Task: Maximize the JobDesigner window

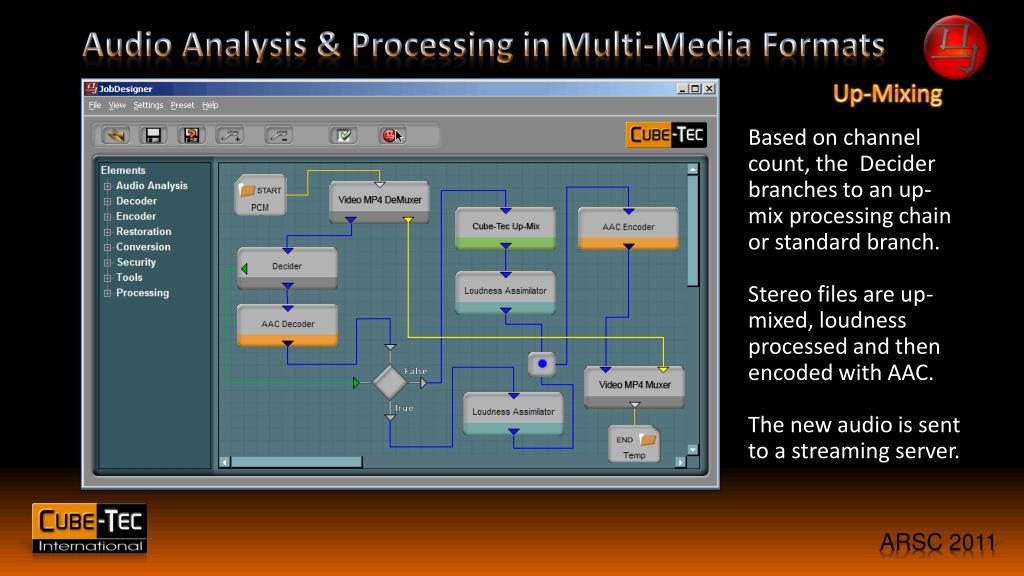Action: (695, 88)
